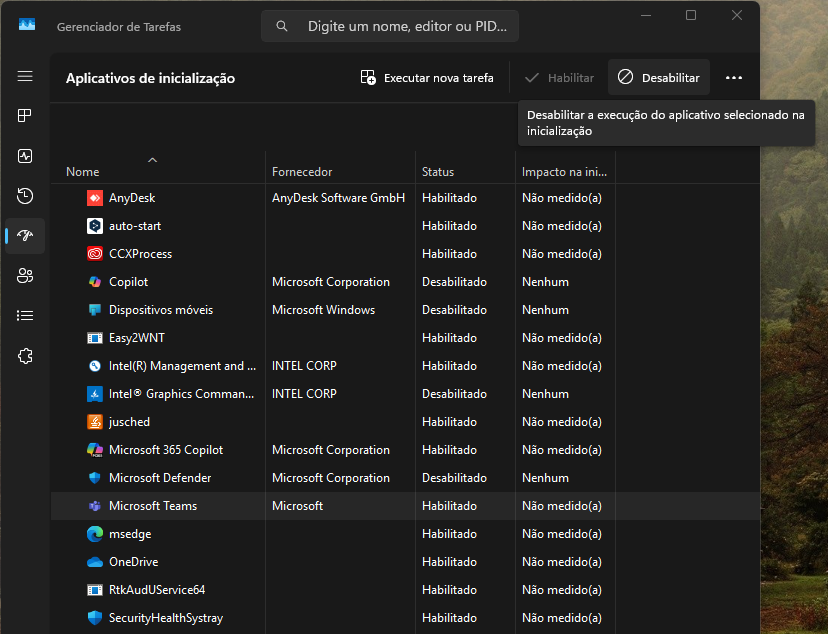
Task: Click the Intel Graphics Command icon
Action: tap(95, 394)
